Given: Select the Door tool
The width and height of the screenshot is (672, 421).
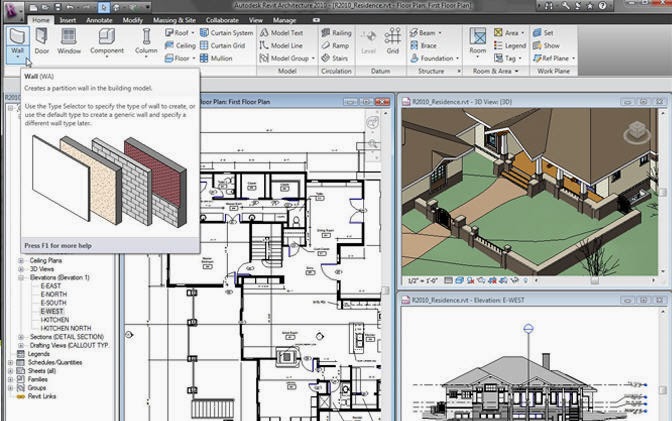Looking at the screenshot, I should pos(42,42).
